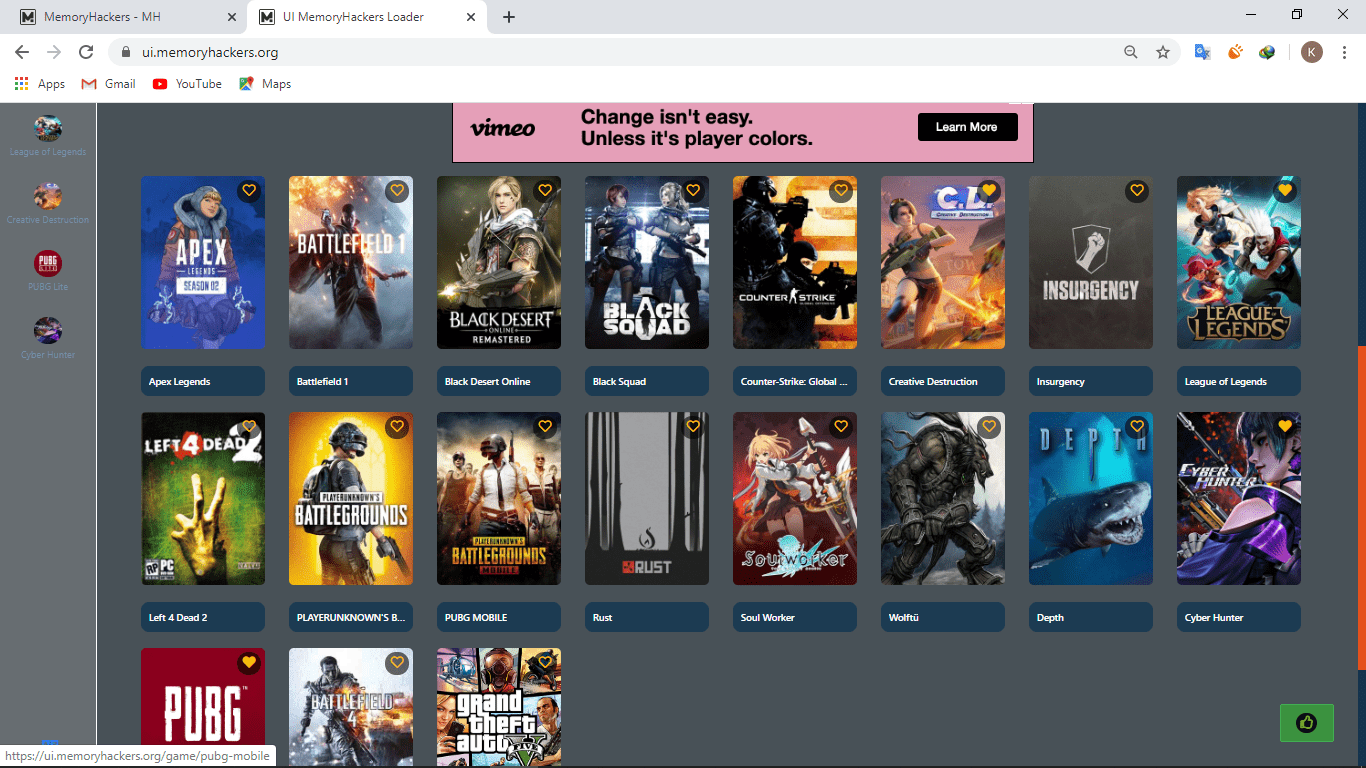Open the zoom magnifier icon in address bar
Screen dimensions: 1366x768
[1131, 52]
